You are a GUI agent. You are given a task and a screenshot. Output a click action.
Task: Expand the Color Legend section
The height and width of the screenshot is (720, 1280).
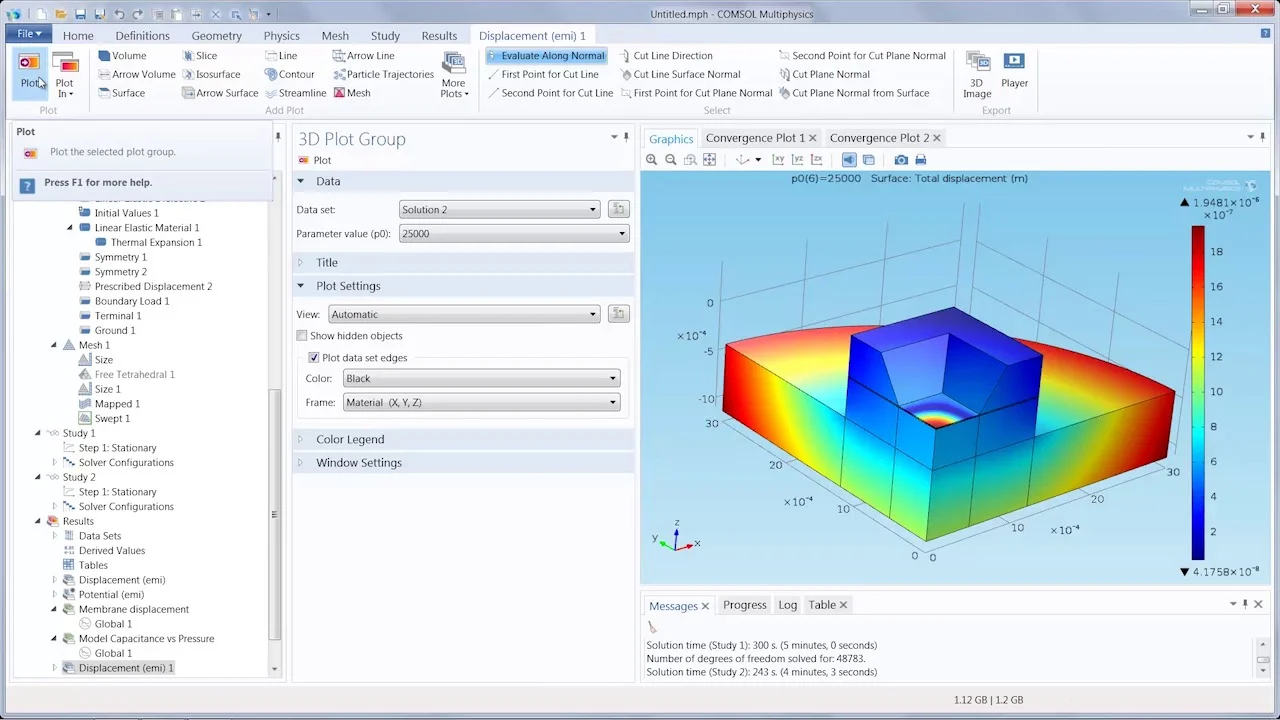[350, 439]
